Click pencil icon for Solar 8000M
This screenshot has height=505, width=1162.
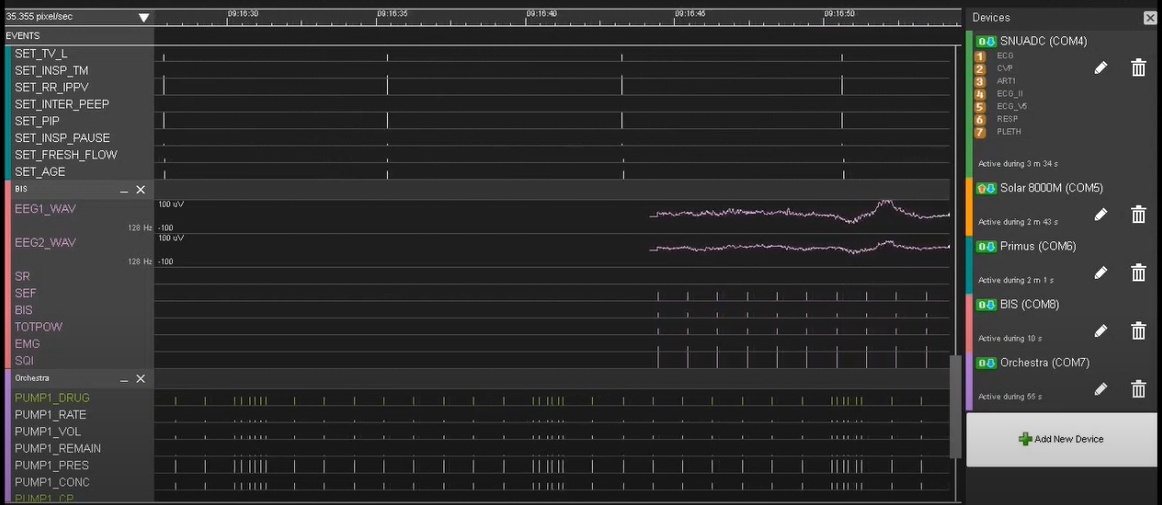point(1100,214)
